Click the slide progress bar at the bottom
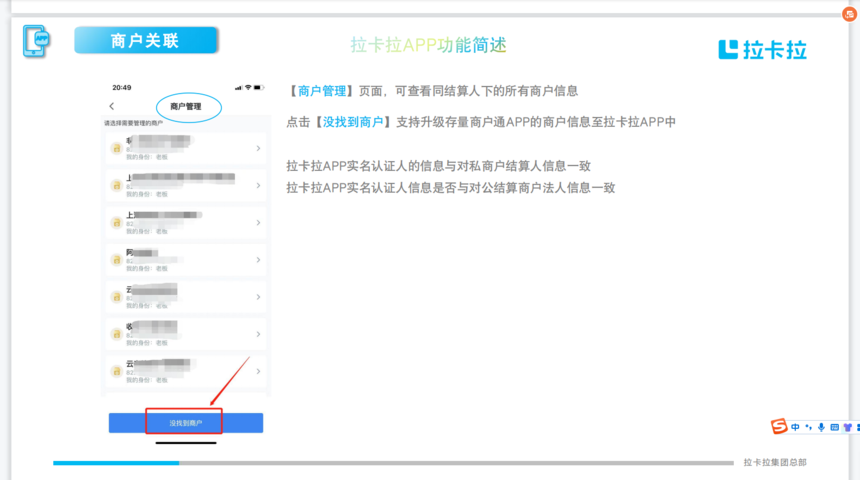860x480 pixels. click(x=393, y=463)
